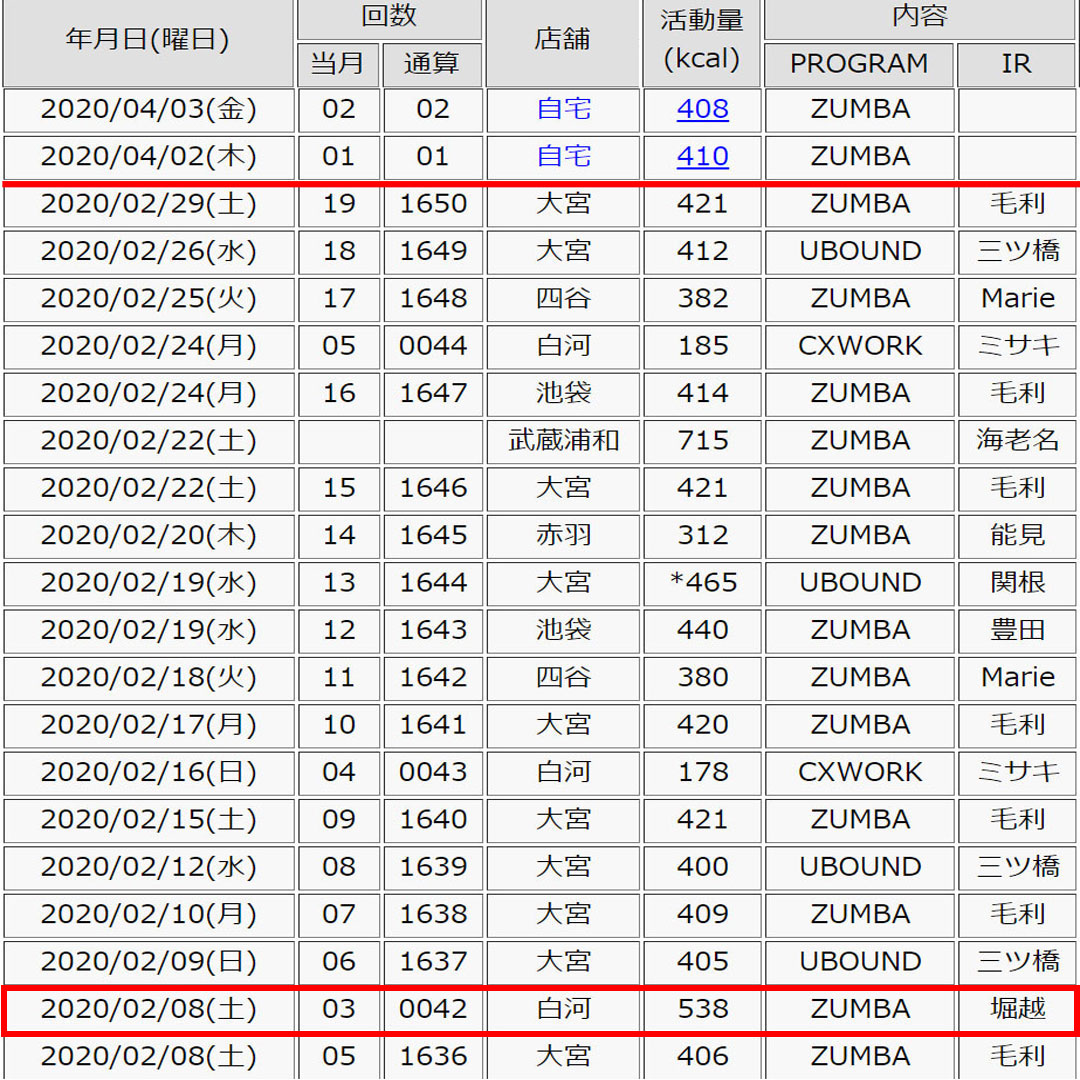
Task: Click the 406 kcal value
Action: (702, 1057)
